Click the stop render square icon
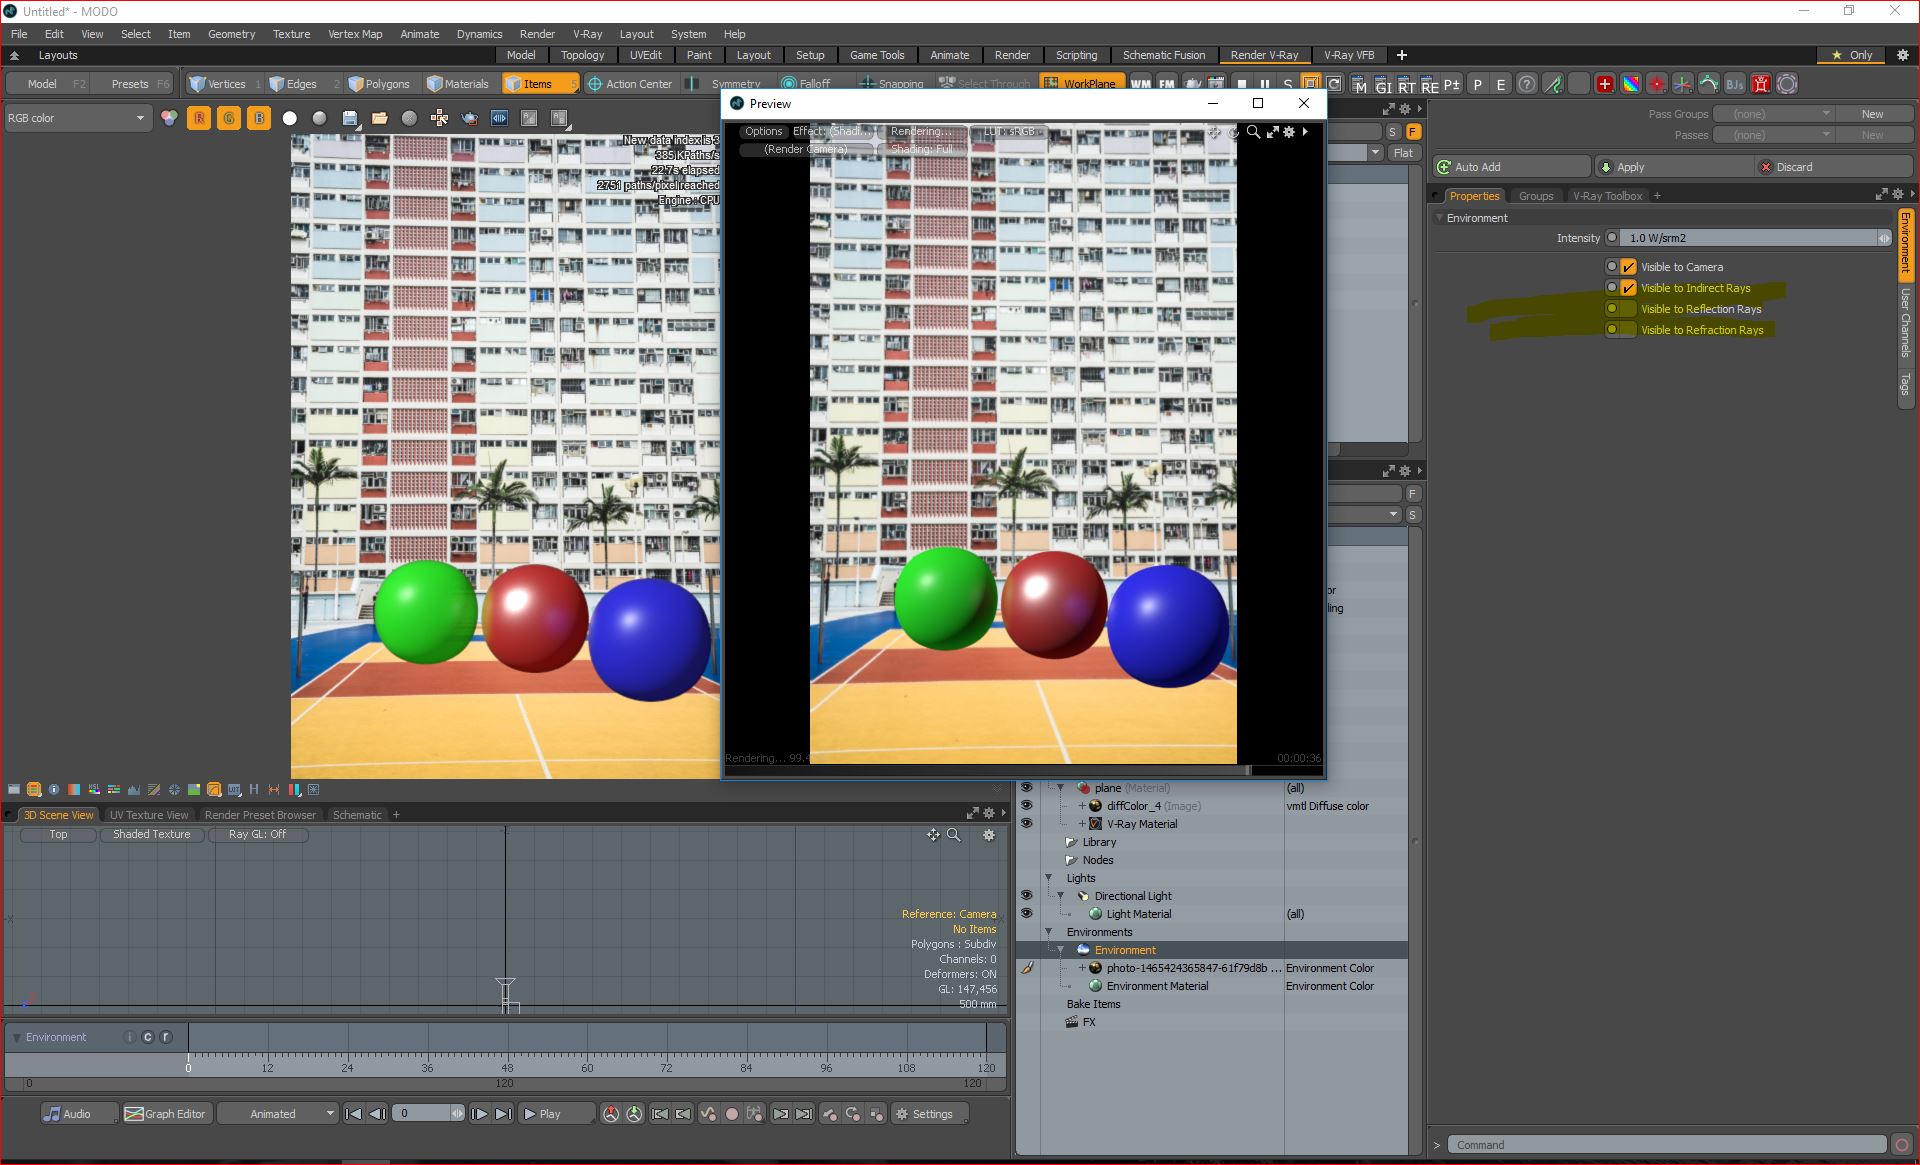The width and height of the screenshot is (1920, 1165). [x=1241, y=84]
